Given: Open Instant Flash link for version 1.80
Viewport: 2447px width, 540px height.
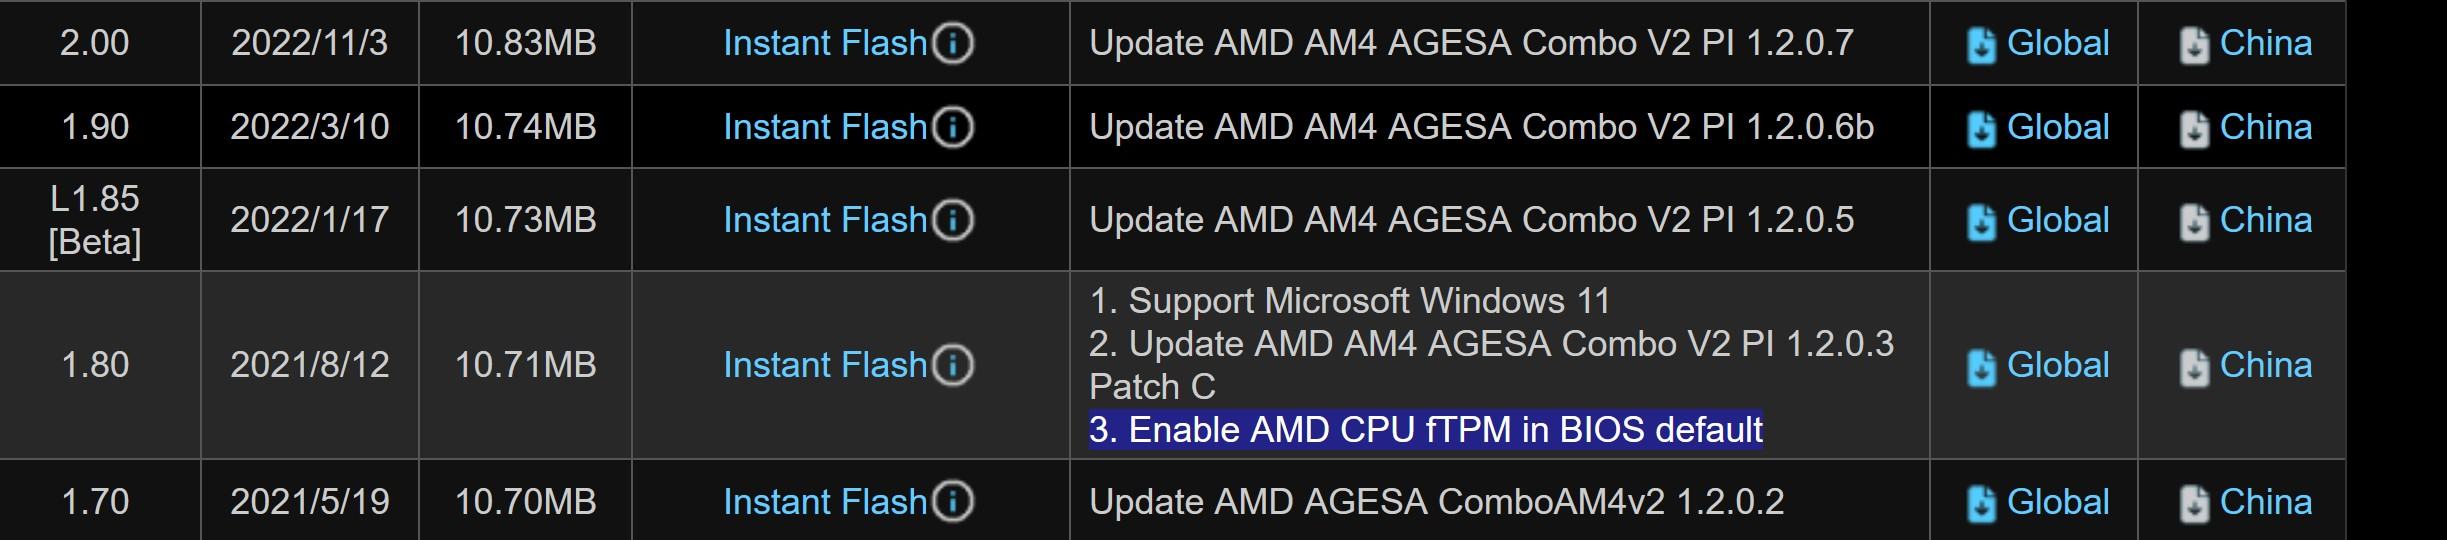Looking at the screenshot, I should point(825,365).
